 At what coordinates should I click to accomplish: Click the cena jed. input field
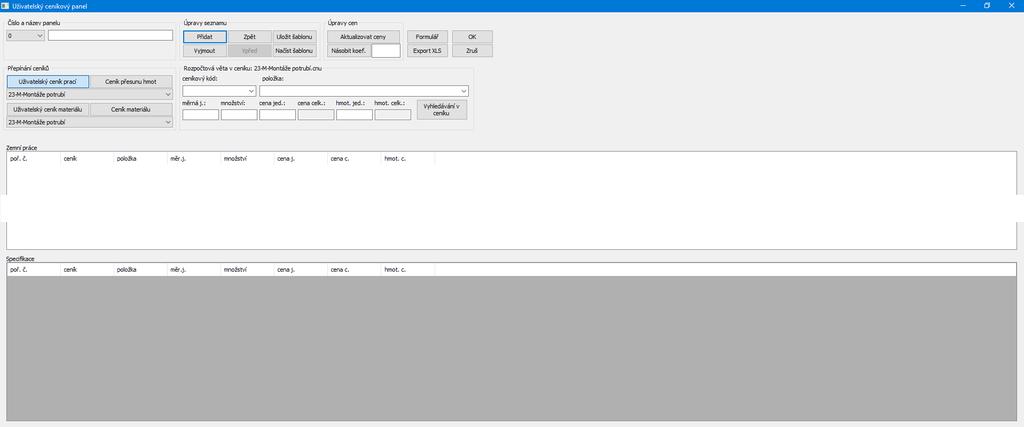278,115
